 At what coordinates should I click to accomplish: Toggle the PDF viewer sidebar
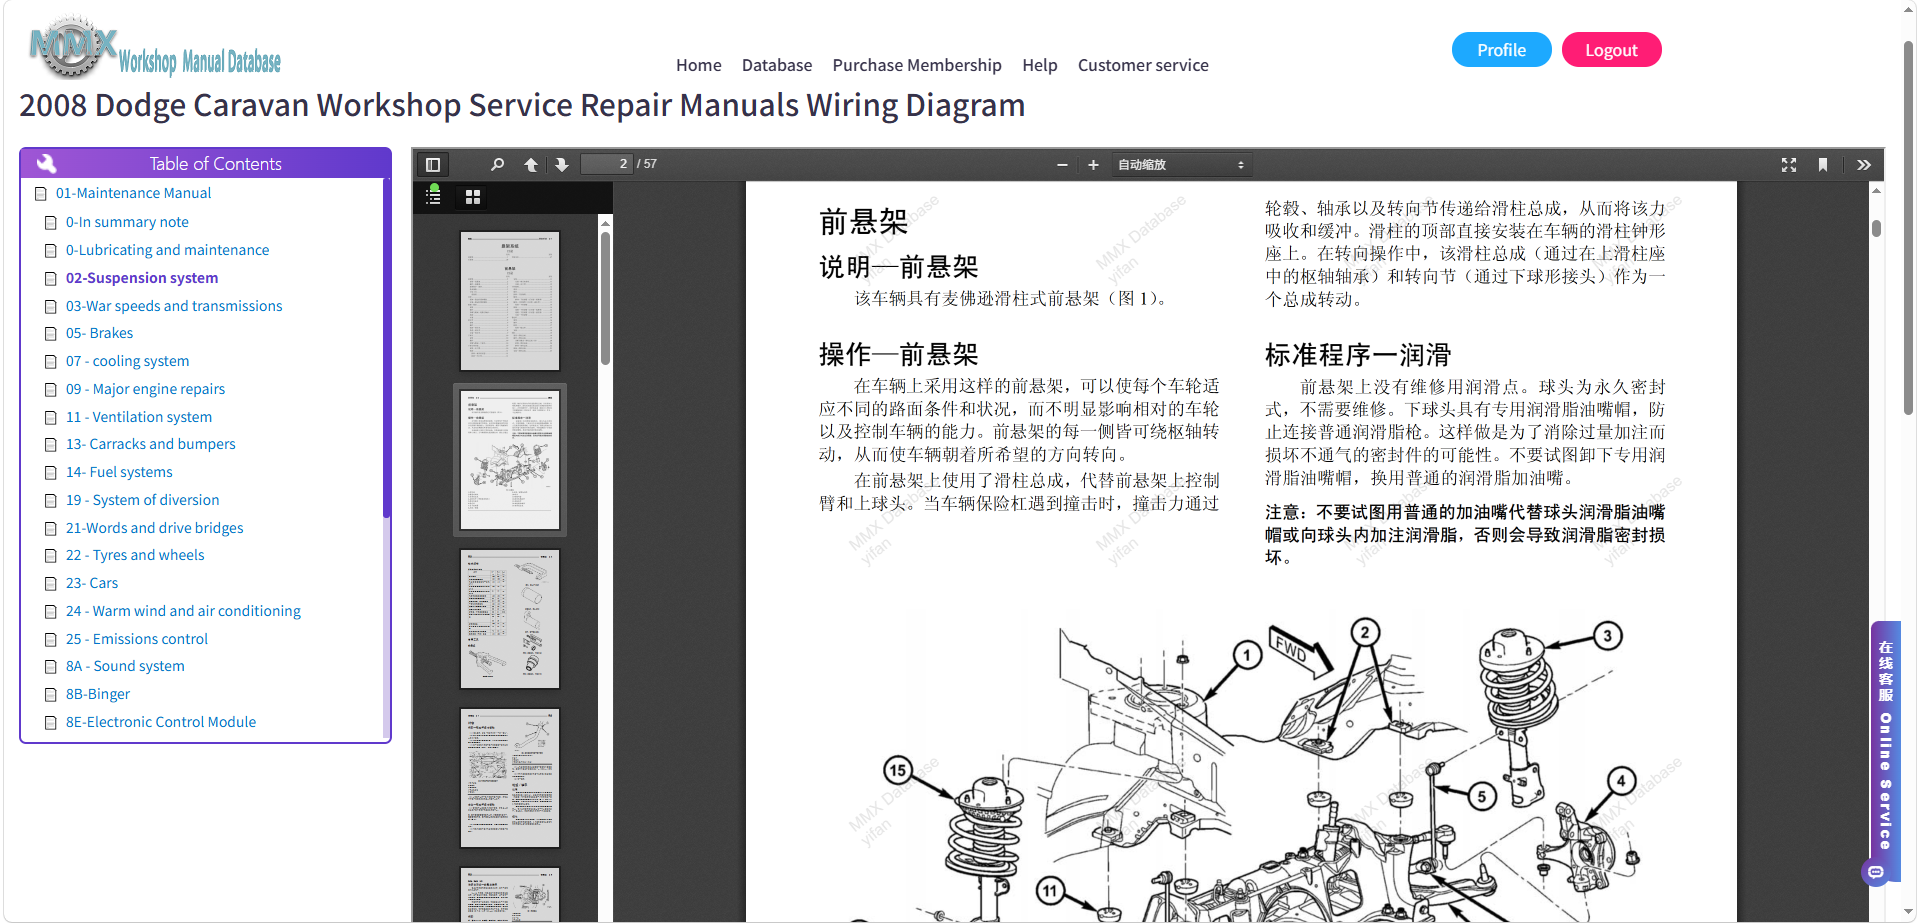[x=433, y=165]
